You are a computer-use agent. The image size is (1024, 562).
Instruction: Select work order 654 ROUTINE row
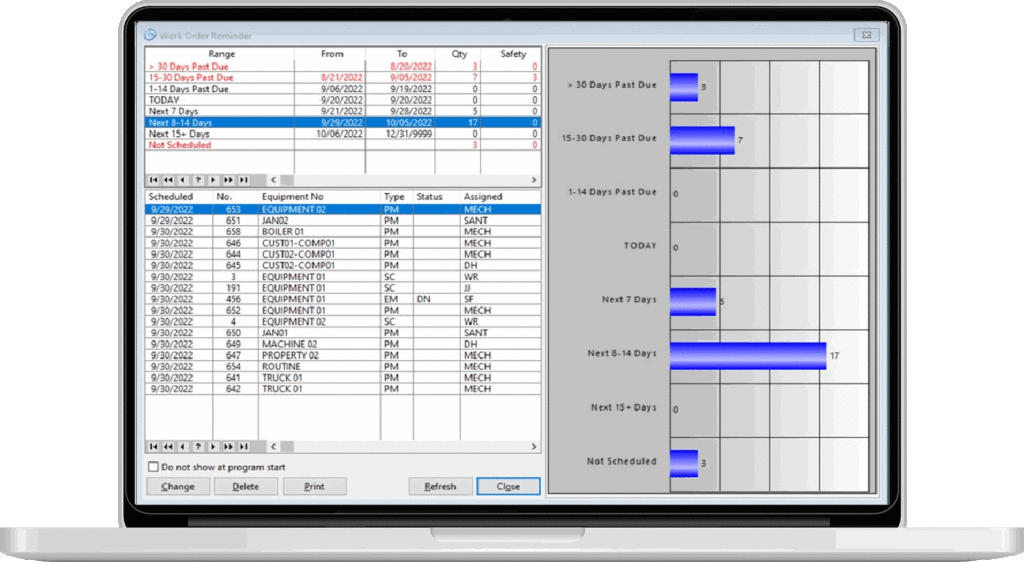[x=343, y=366]
